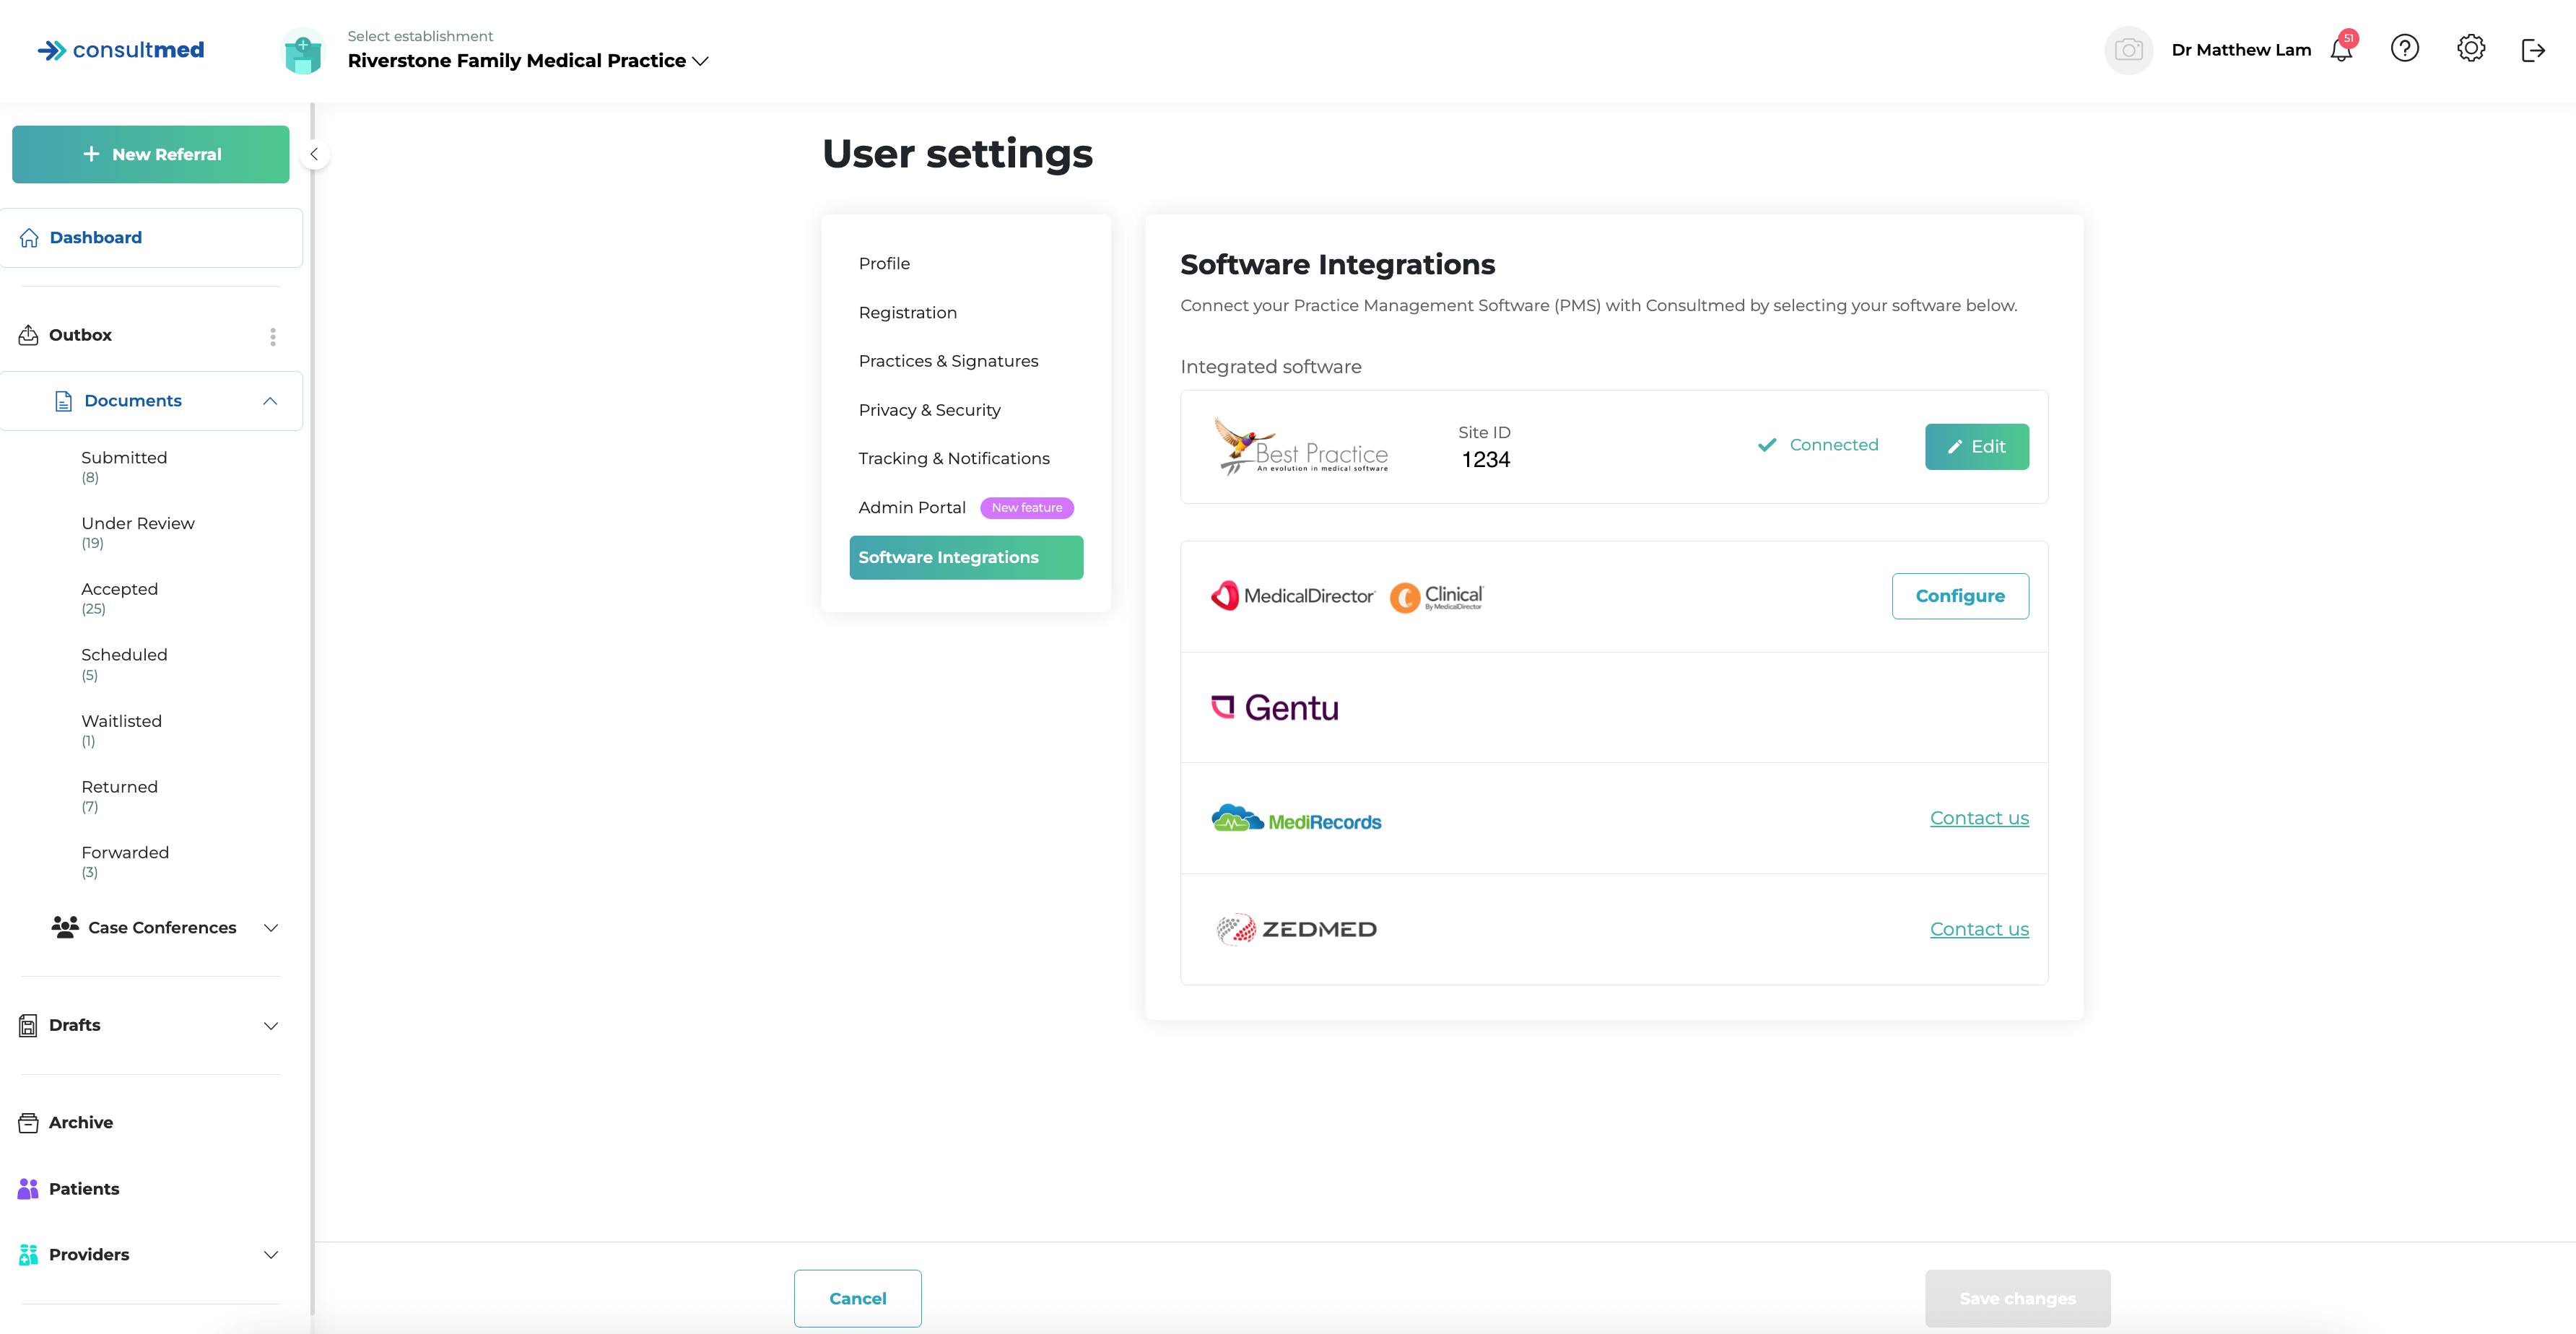Click Contact us link for MediRecords
Screen dimensions: 2576x1334
(x=1978, y=818)
